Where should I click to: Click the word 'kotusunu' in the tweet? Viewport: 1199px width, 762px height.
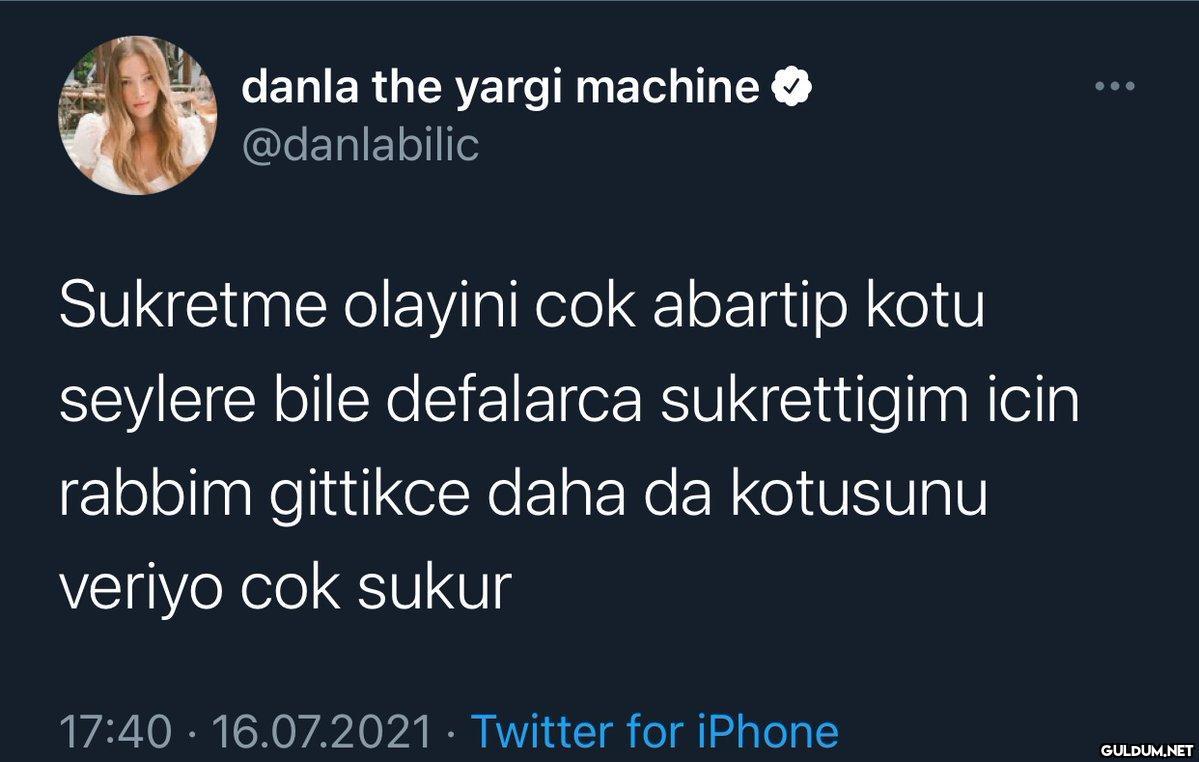pos(859,494)
